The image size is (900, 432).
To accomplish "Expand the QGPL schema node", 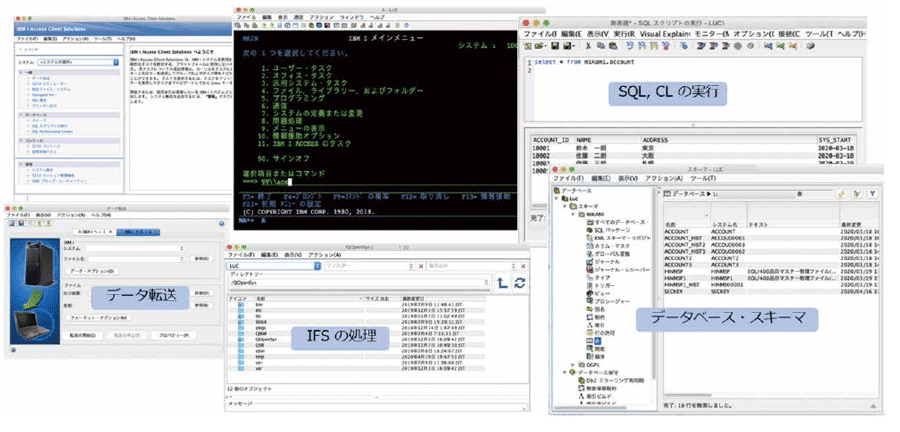I will [572, 364].
